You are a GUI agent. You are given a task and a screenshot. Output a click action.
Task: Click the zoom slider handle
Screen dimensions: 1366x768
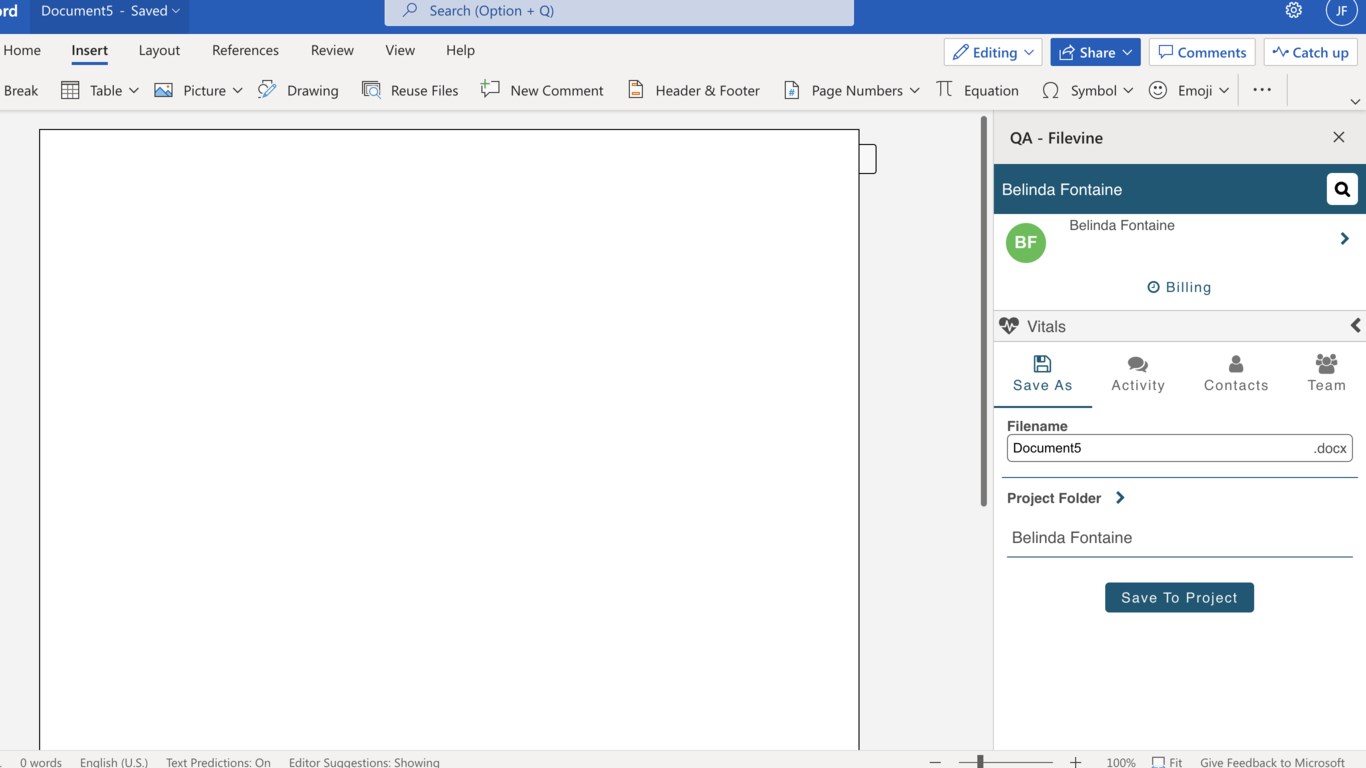coord(980,762)
